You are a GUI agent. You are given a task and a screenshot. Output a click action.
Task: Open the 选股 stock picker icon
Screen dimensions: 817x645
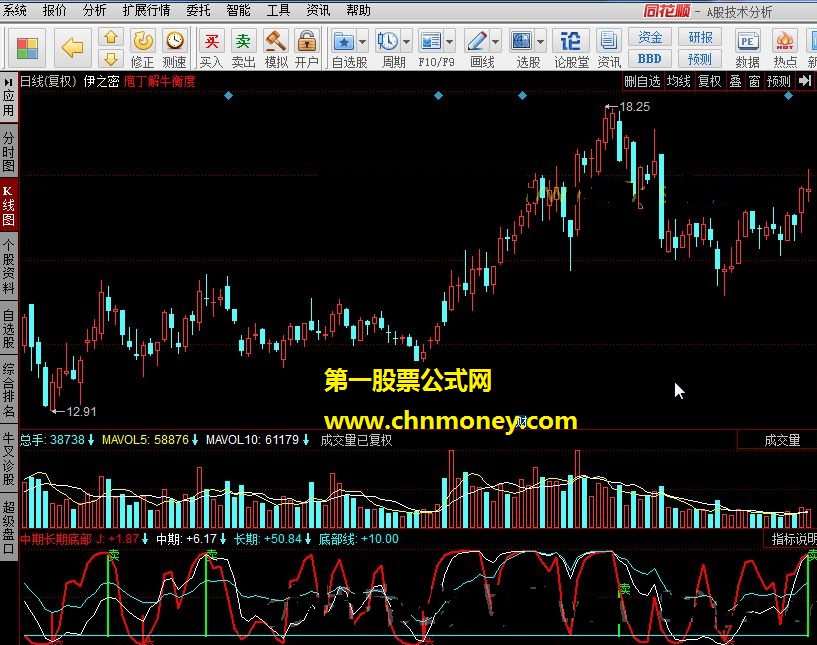(x=522, y=41)
